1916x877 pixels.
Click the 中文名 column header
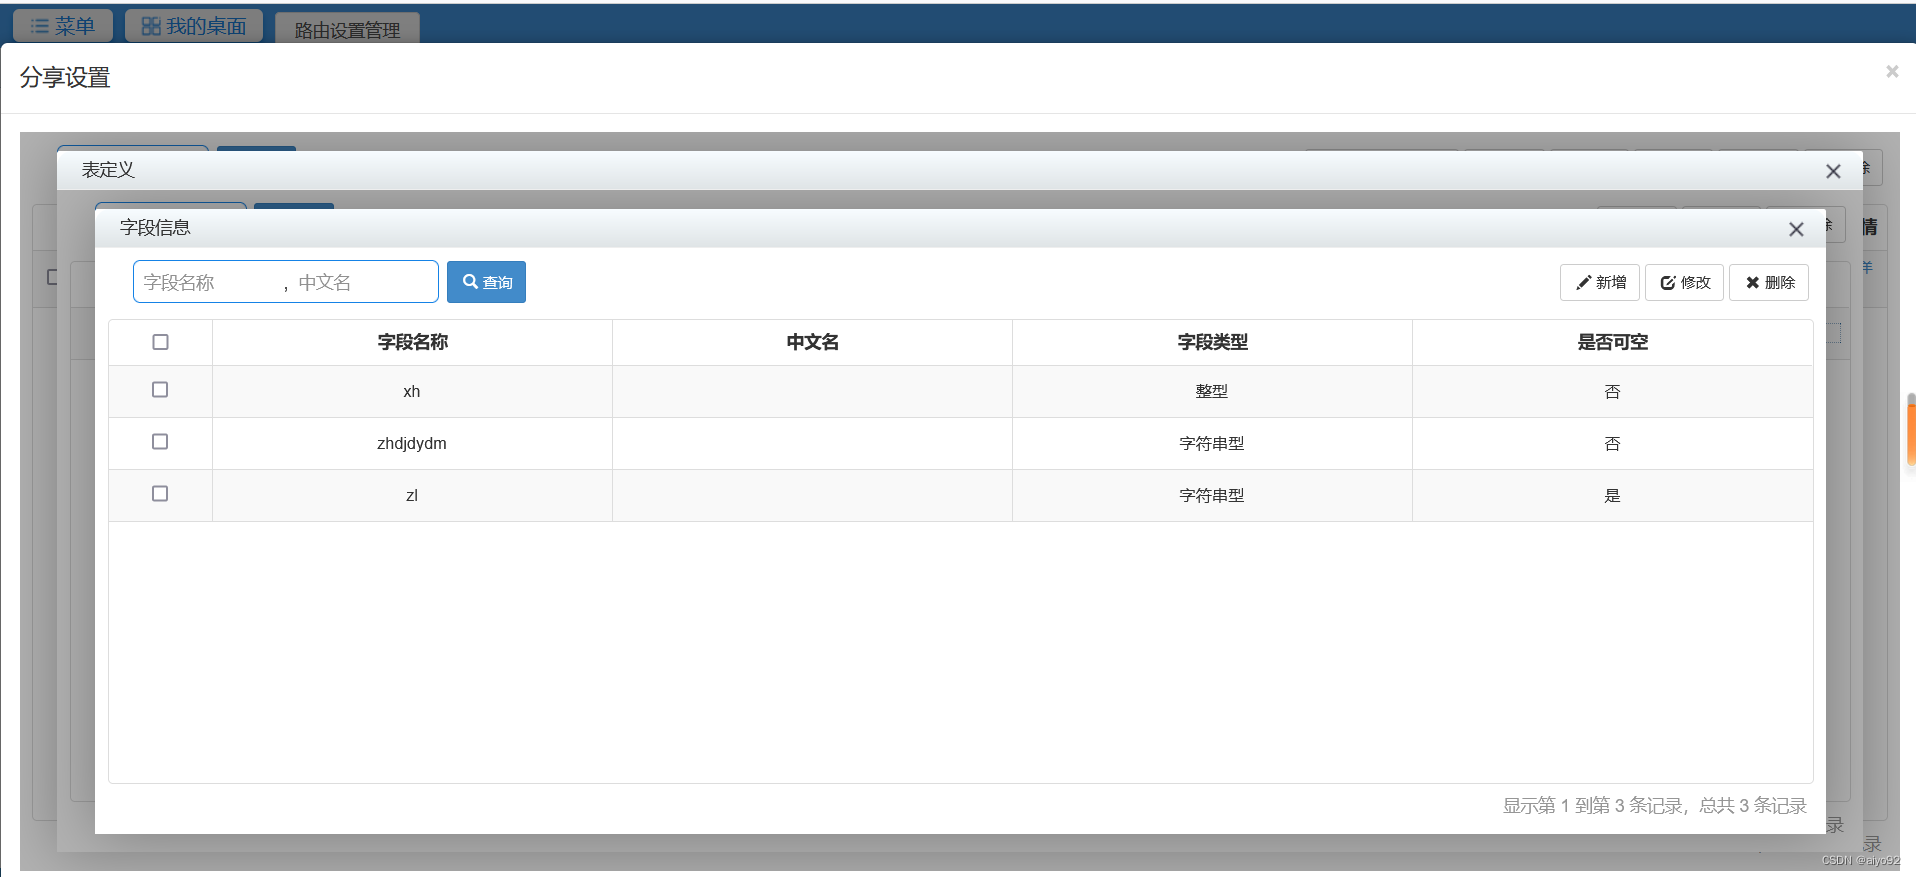812,342
